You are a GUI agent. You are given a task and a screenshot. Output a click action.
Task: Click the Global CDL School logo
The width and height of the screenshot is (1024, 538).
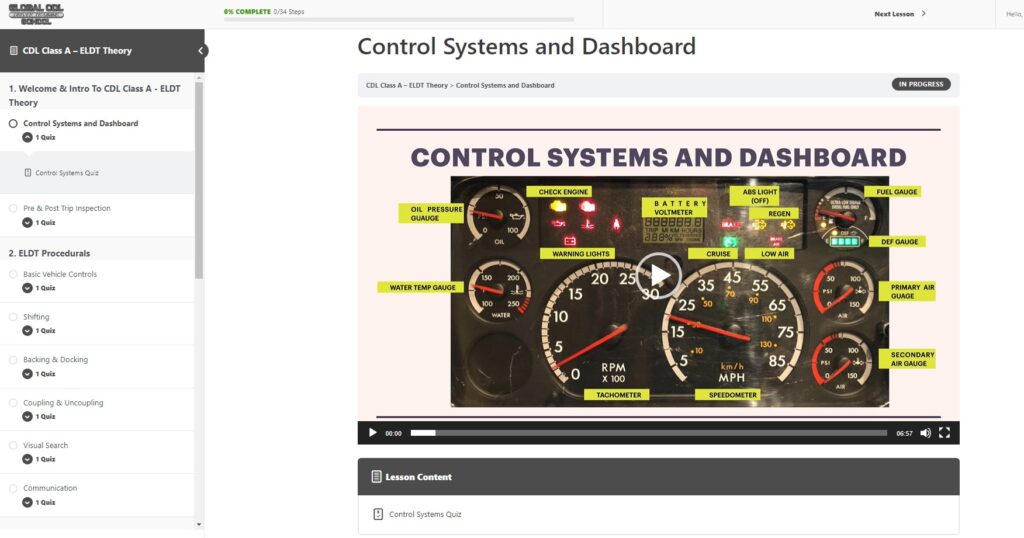tap(36, 13)
